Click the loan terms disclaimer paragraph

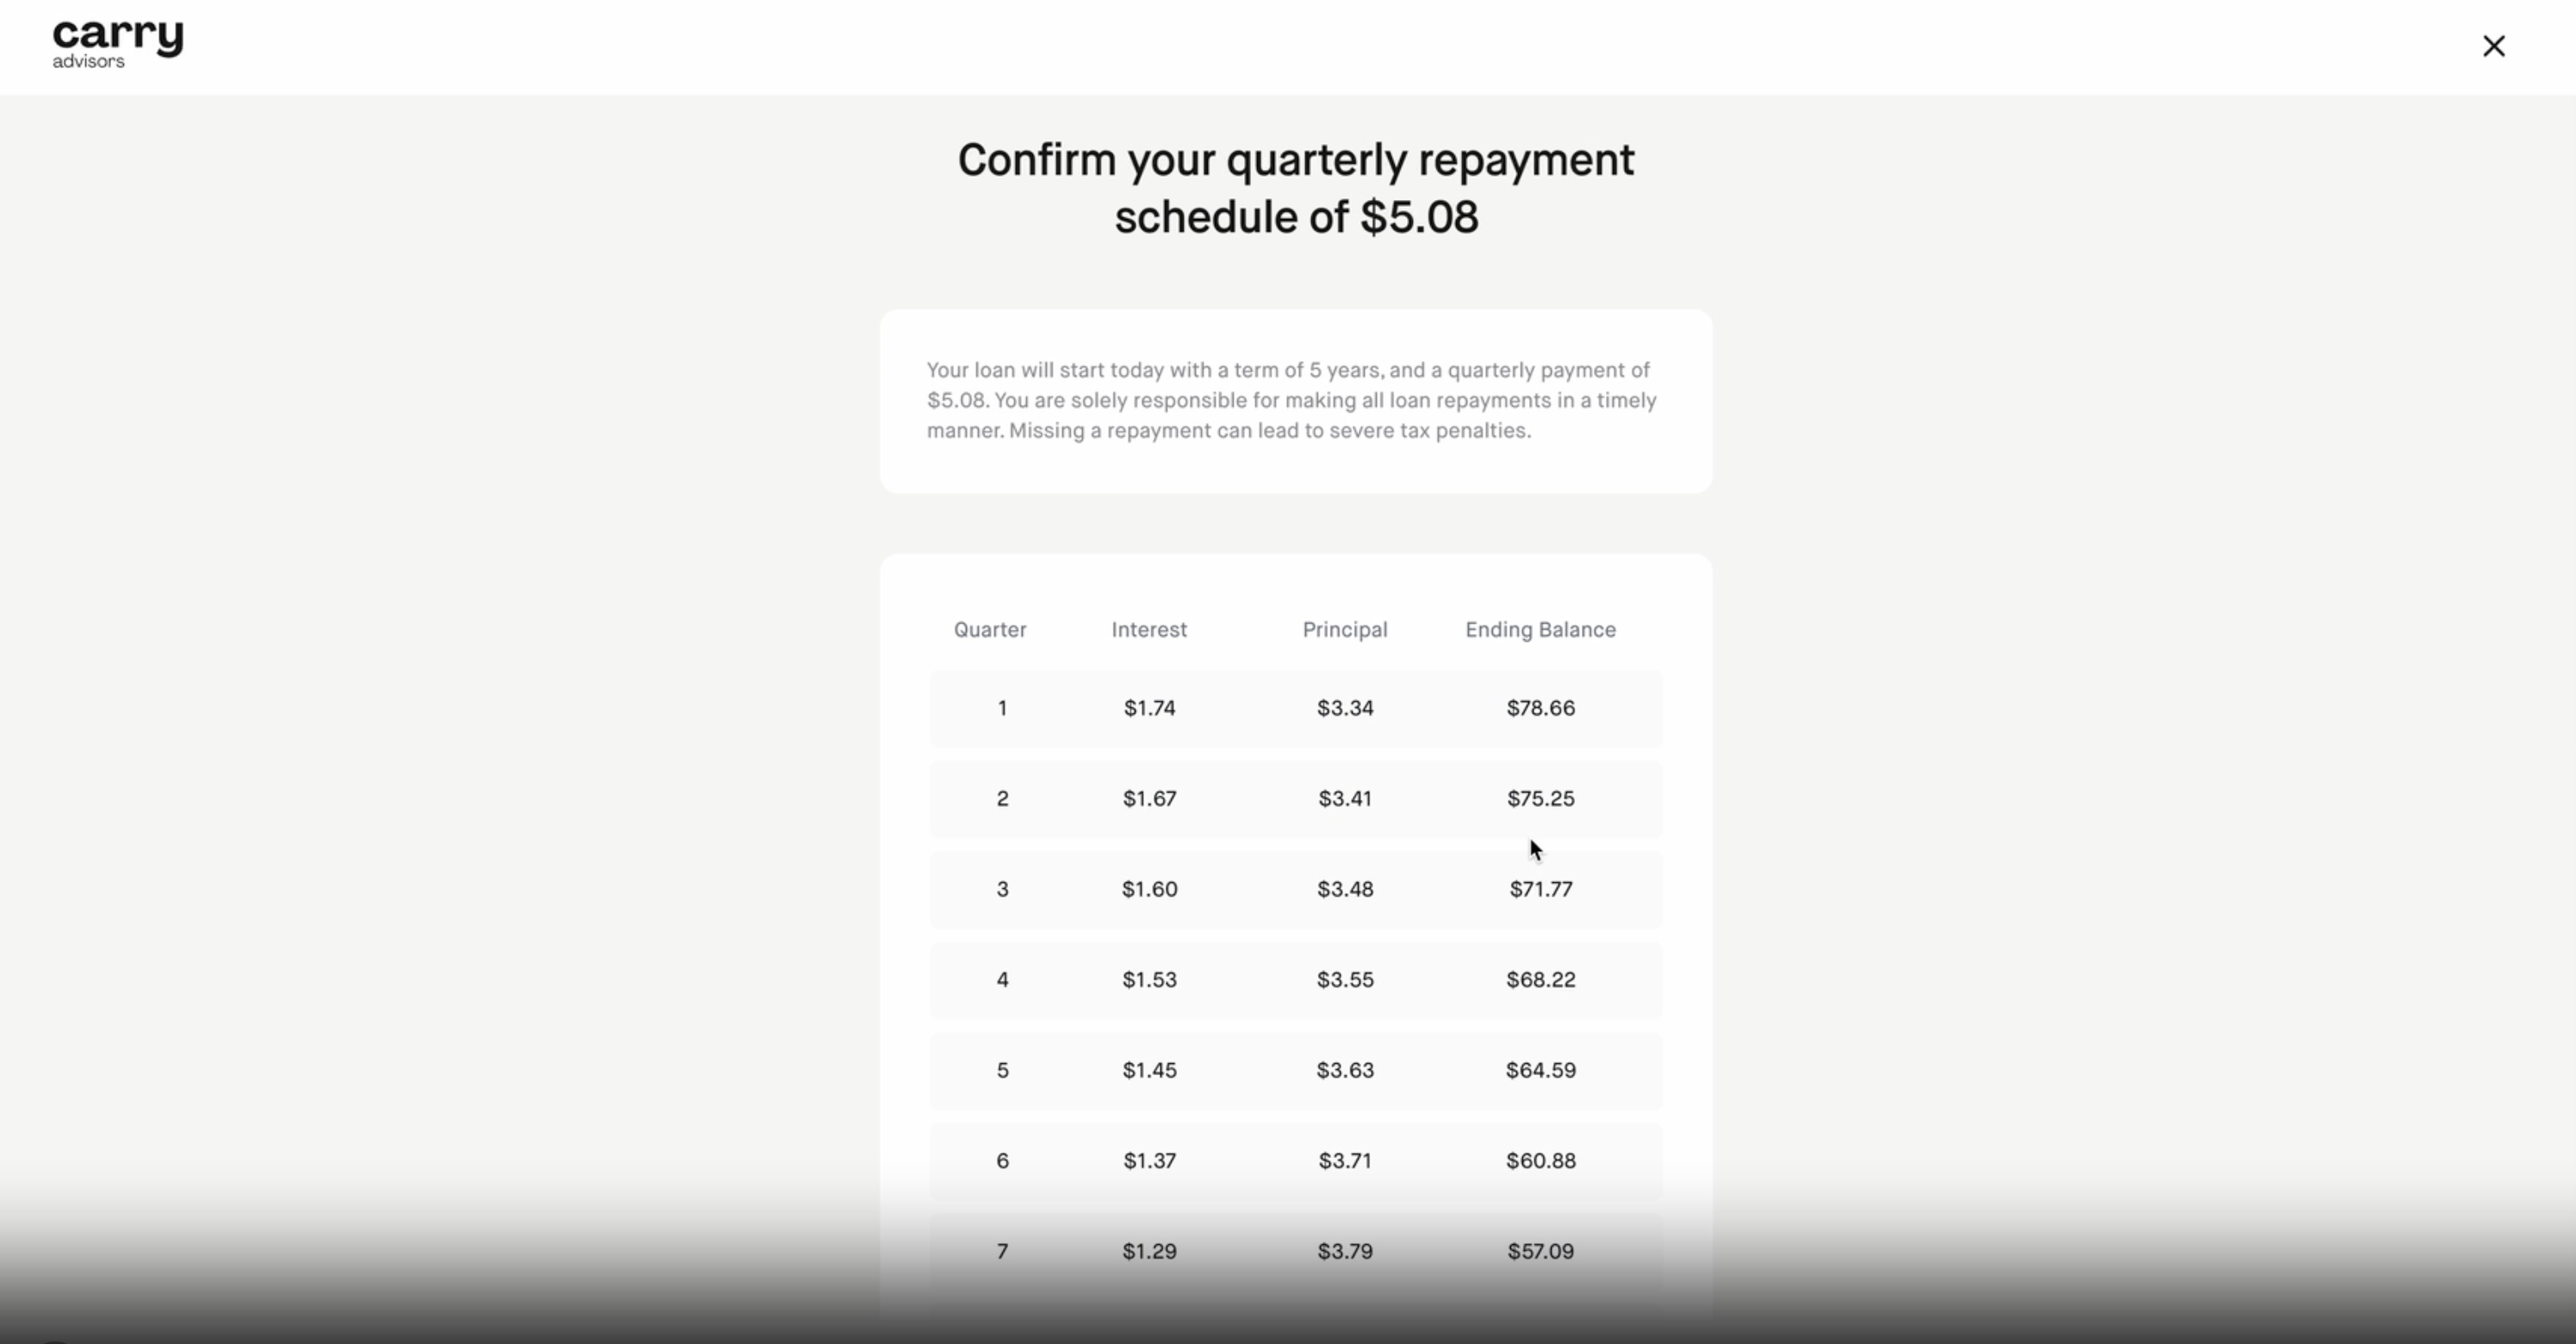click(x=1292, y=401)
